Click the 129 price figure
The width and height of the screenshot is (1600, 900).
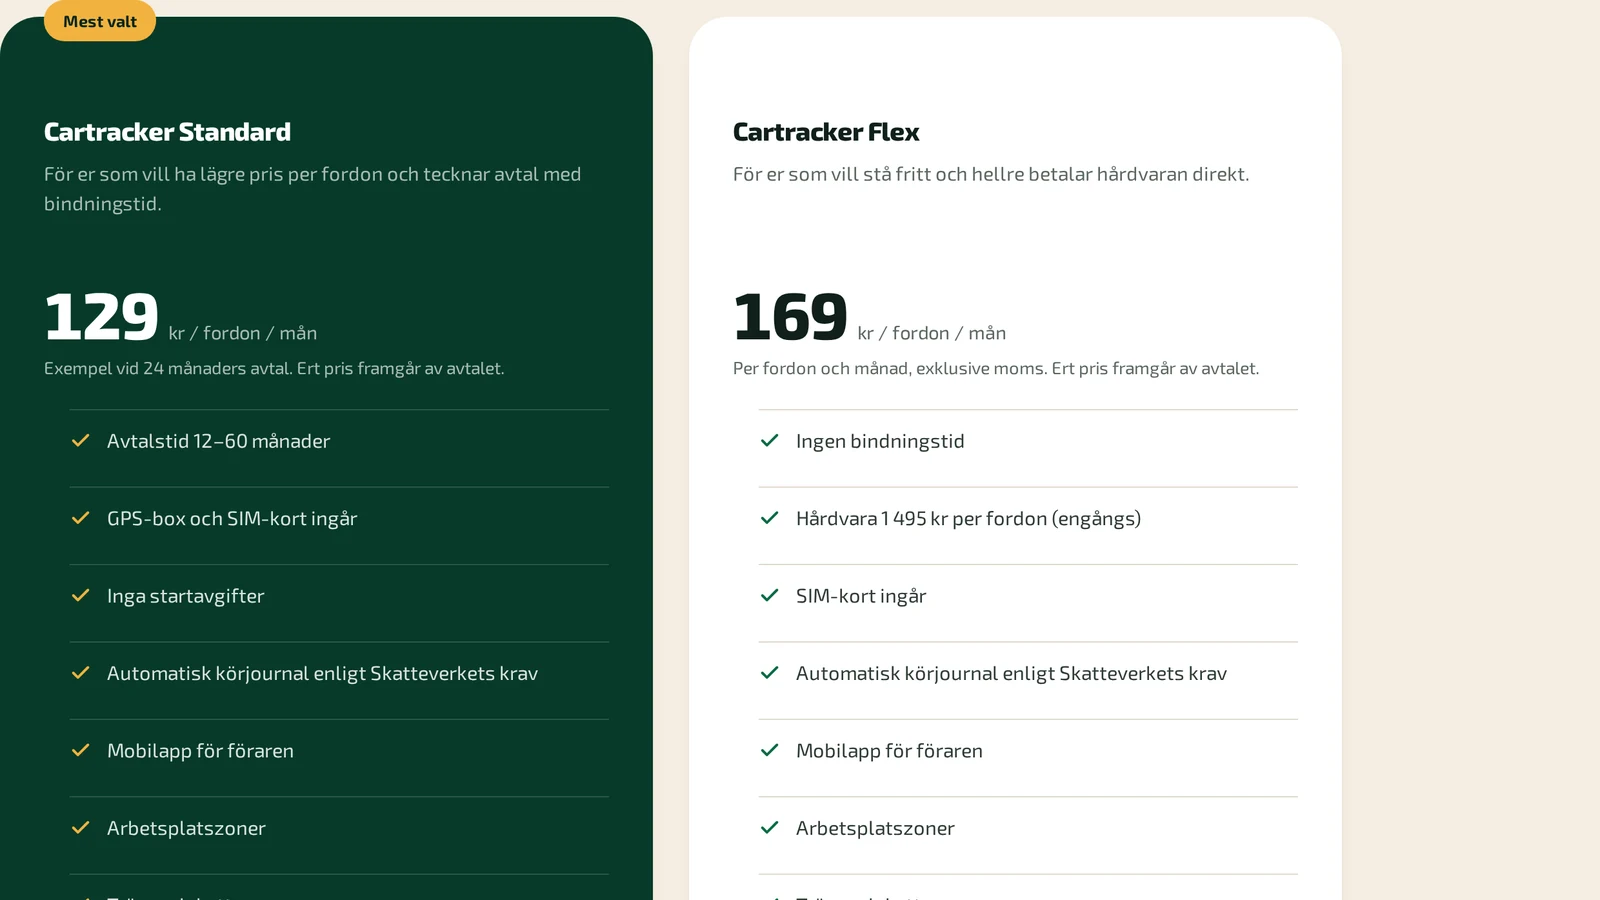tap(101, 317)
